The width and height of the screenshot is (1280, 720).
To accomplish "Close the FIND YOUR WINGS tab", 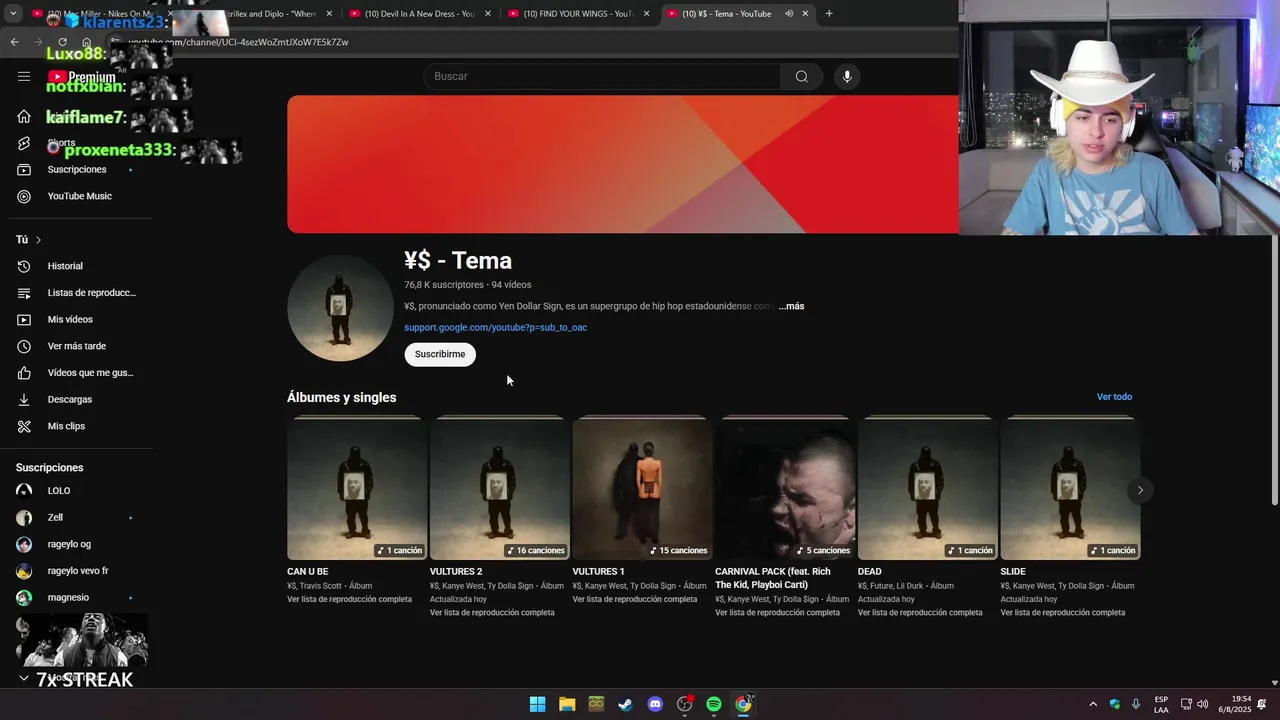I will coord(647,14).
